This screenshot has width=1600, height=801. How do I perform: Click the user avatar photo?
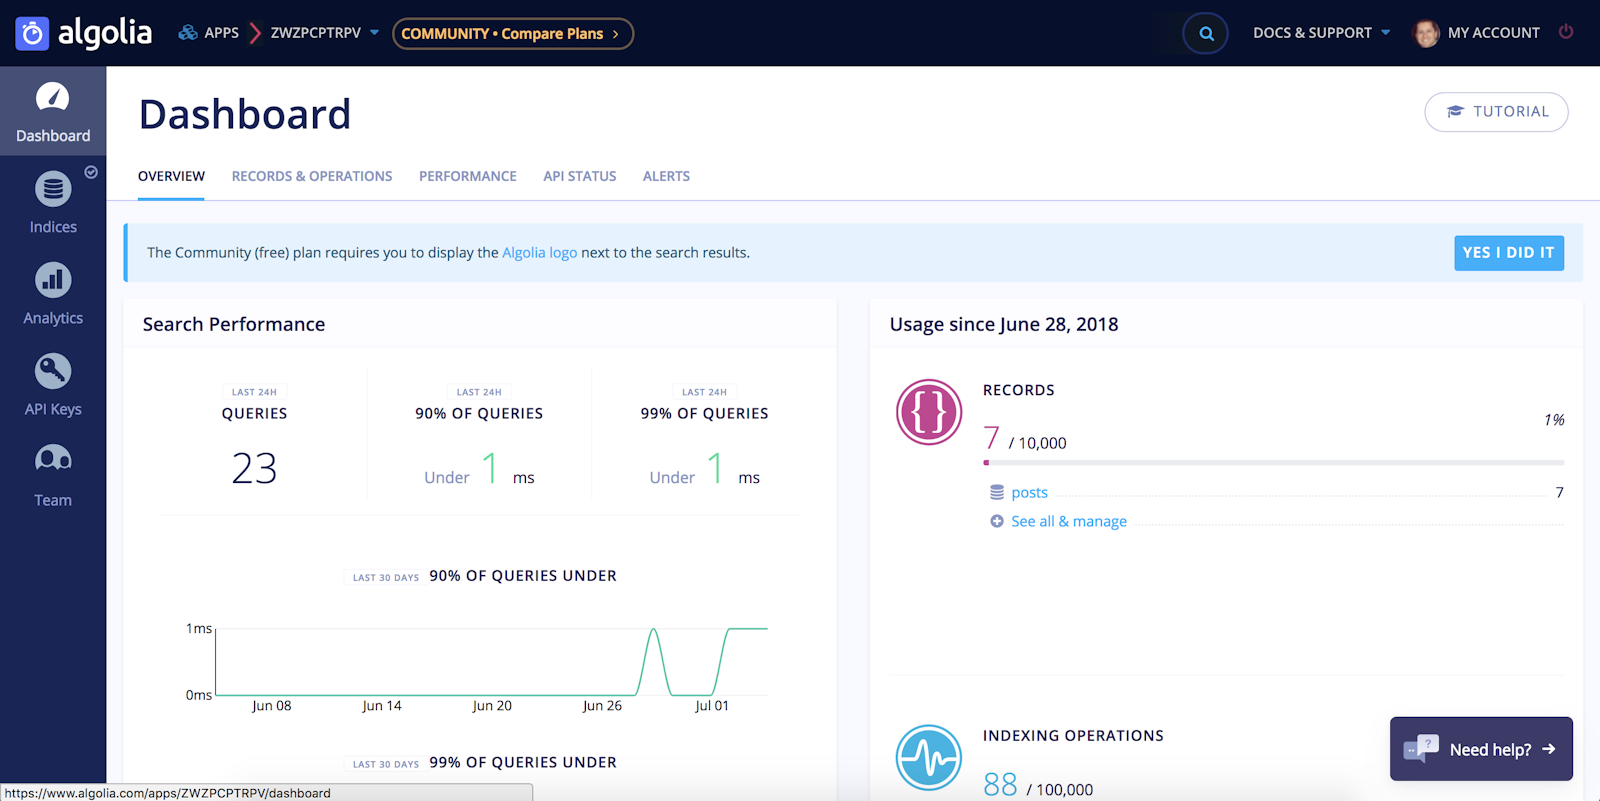coord(1426,33)
